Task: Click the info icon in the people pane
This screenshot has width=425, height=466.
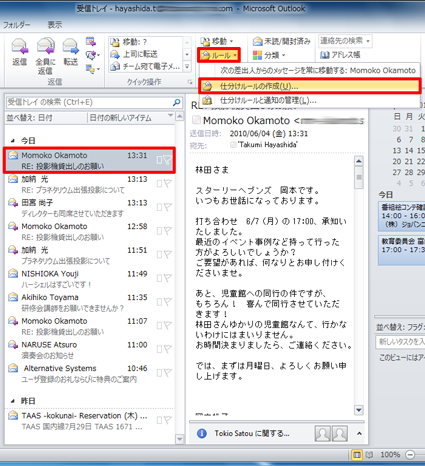Action: pos(202,433)
